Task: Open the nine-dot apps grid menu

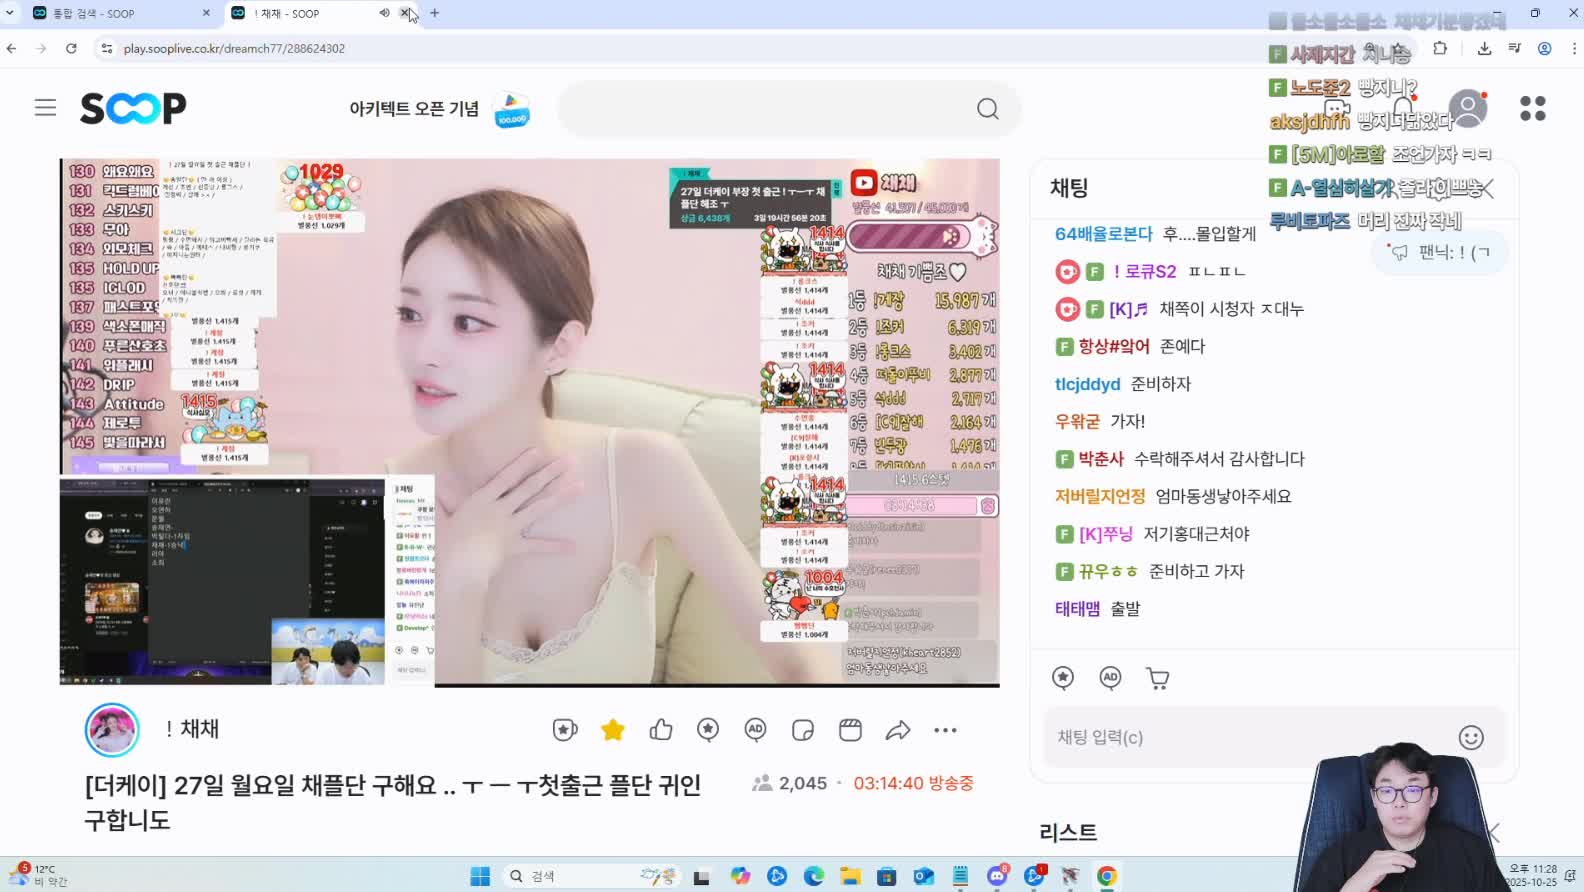Action: (x=1532, y=108)
